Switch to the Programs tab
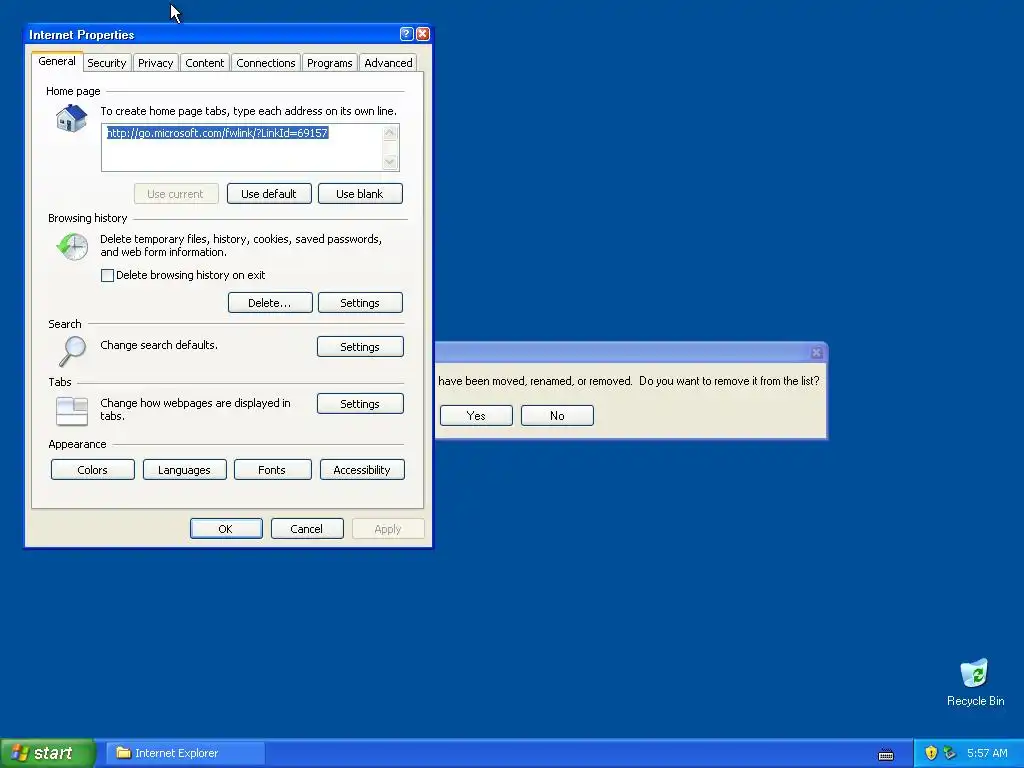1024x768 pixels. (x=330, y=63)
